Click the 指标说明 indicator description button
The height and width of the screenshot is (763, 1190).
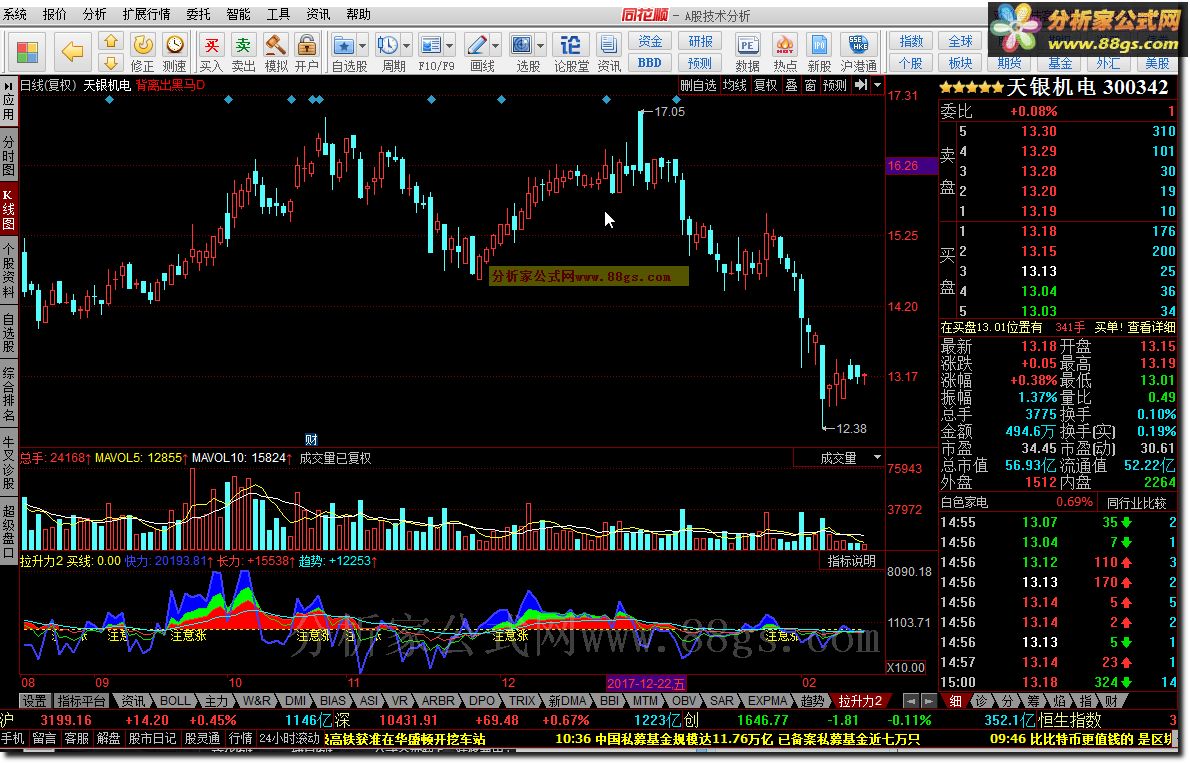(852, 561)
